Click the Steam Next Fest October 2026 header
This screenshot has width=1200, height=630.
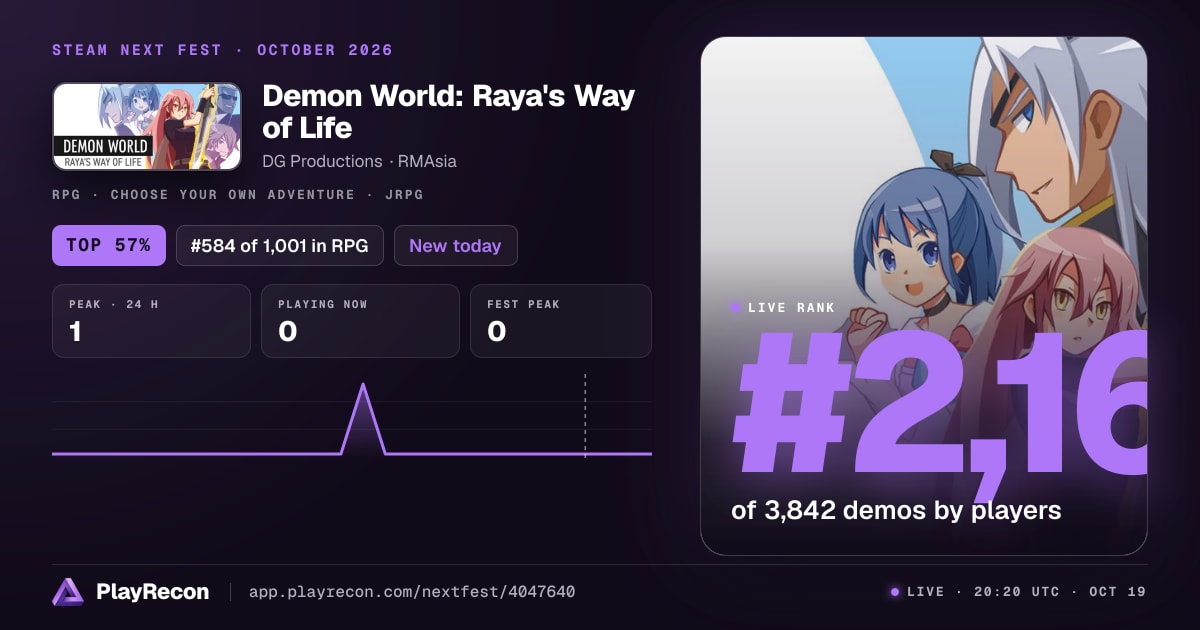tap(222, 50)
